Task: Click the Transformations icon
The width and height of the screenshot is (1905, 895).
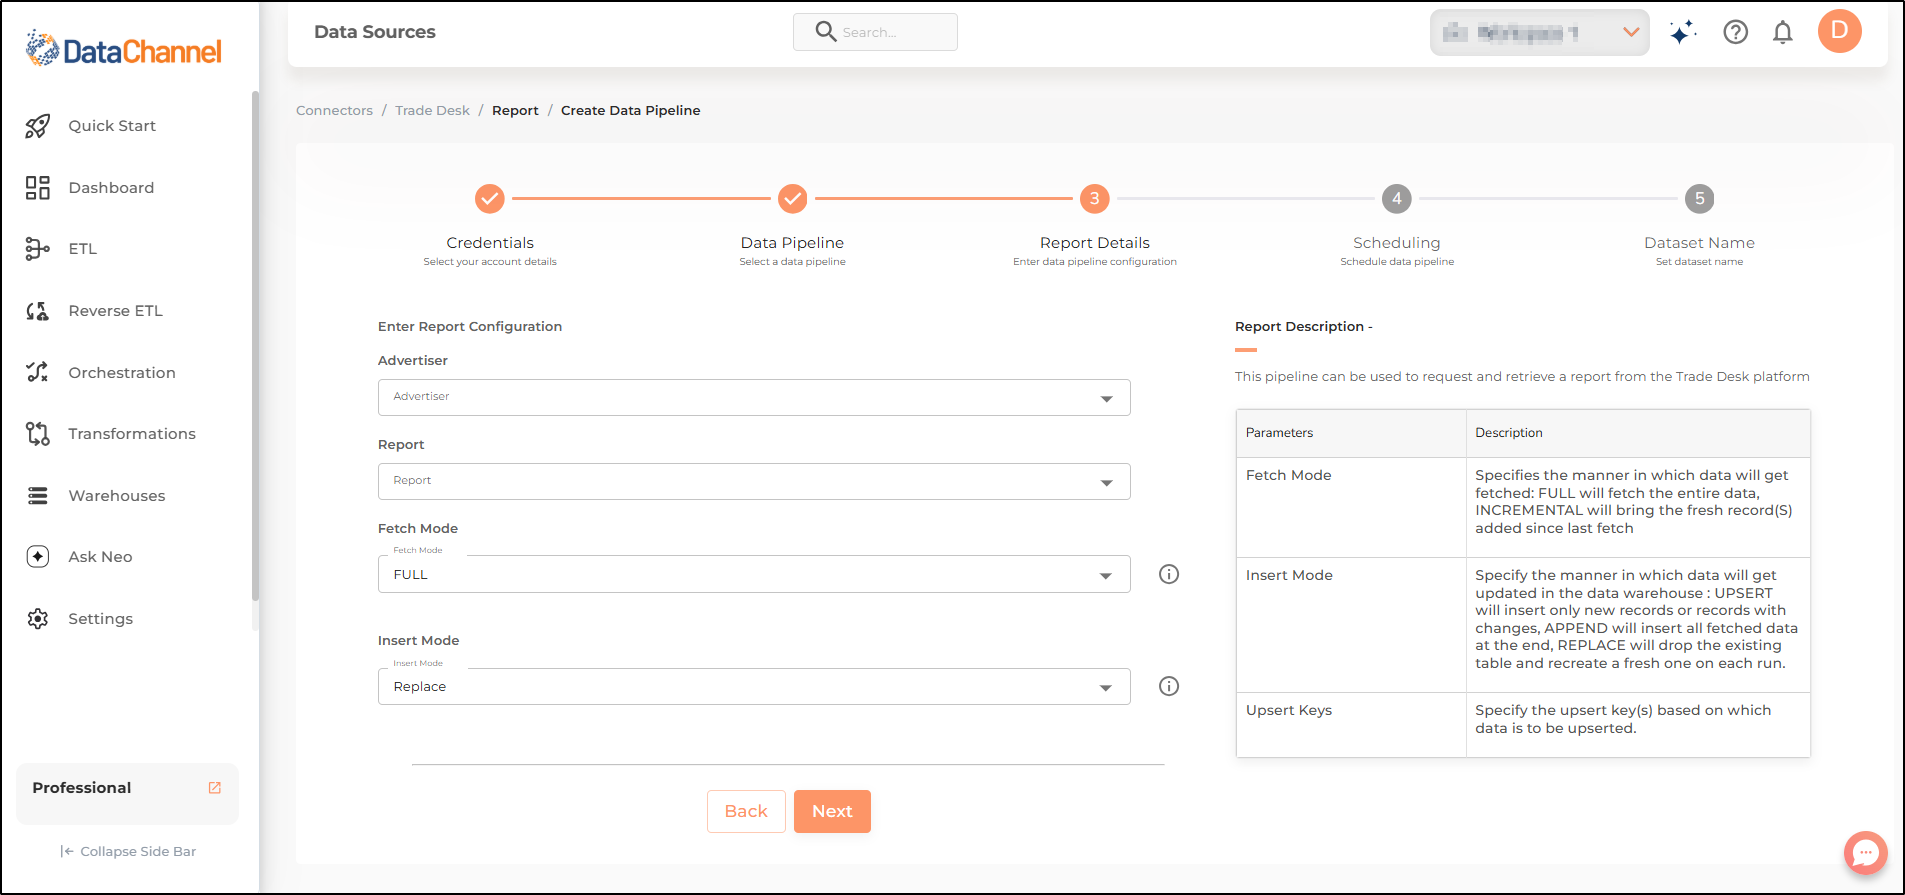Action: click(x=38, y=434)
